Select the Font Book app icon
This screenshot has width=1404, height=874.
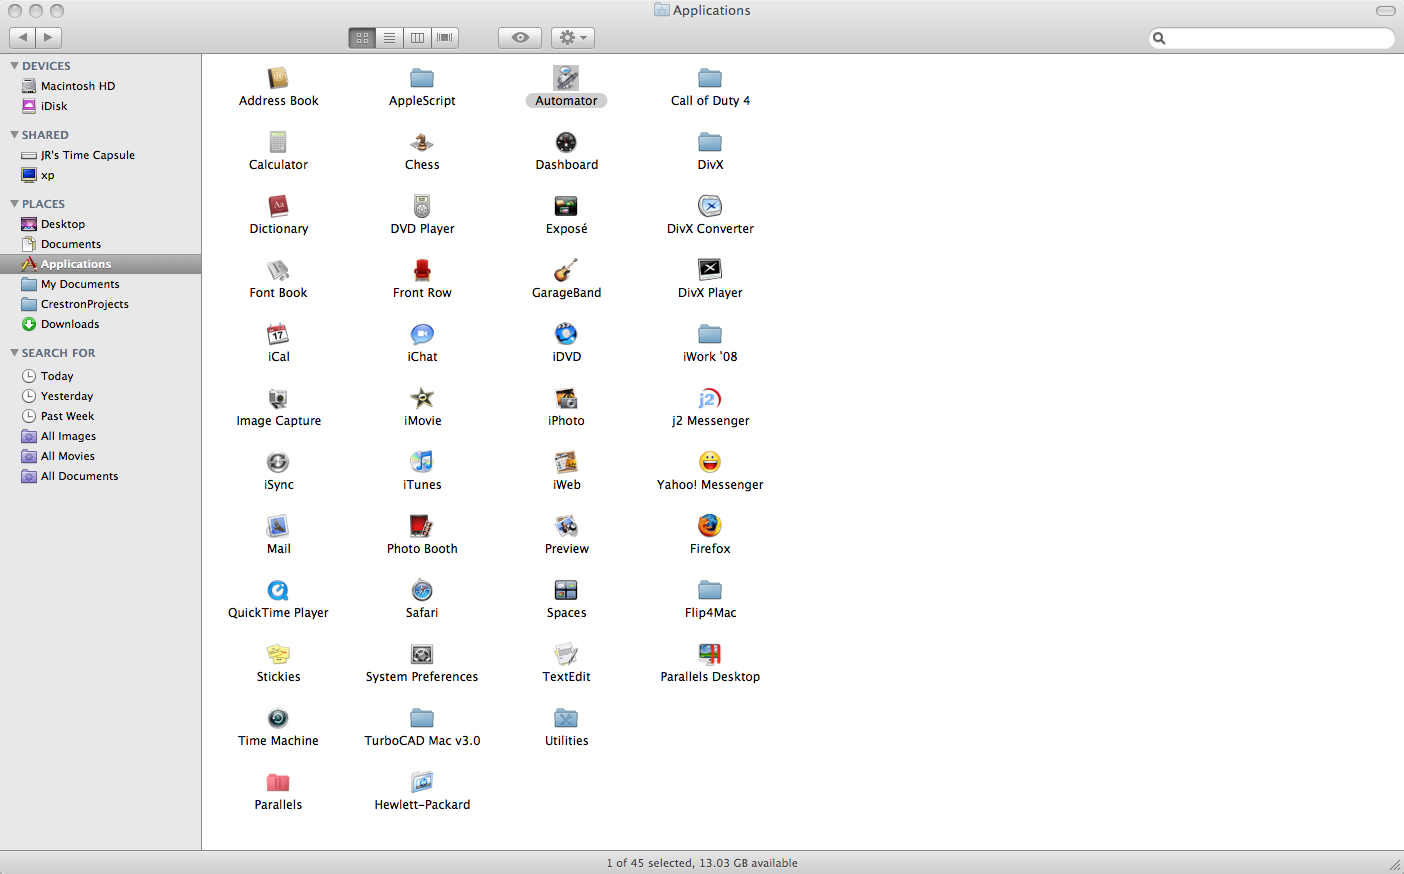[278, 270]
